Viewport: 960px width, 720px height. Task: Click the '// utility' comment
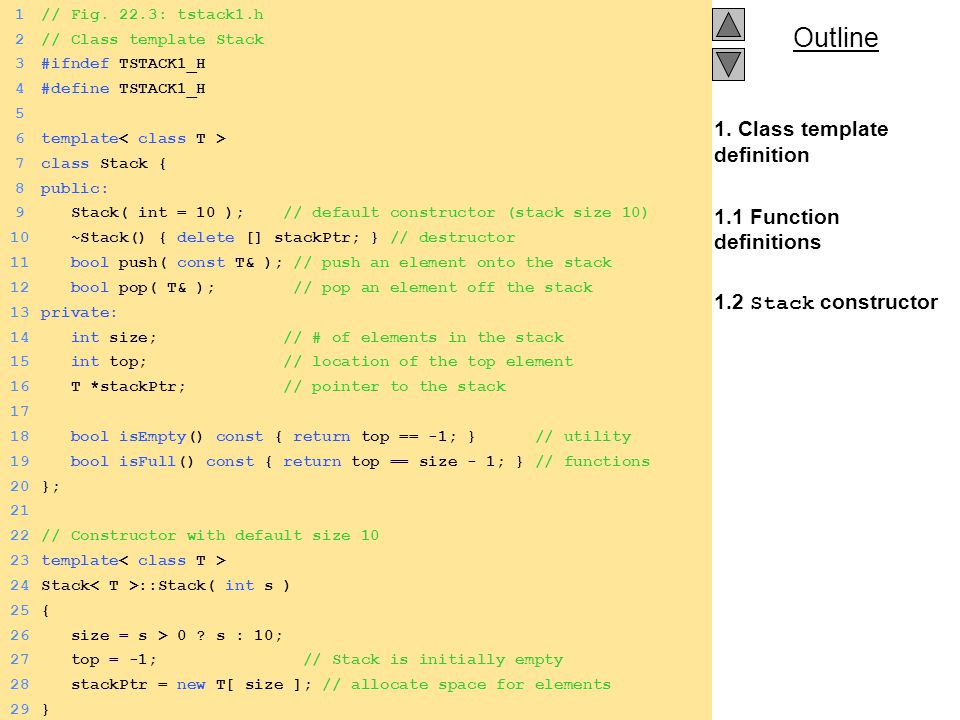(583, 437)
